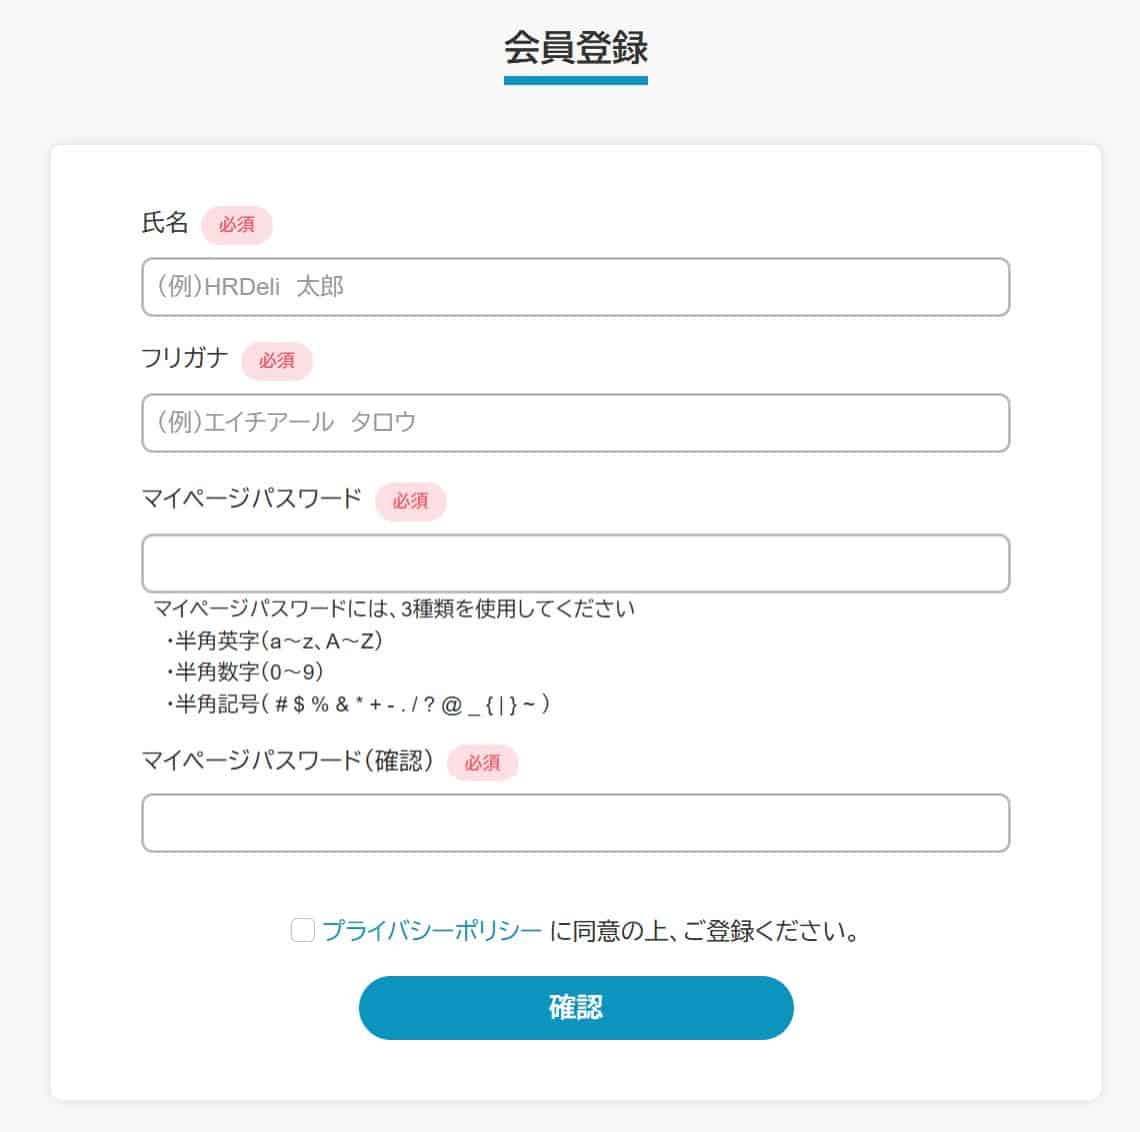Viewport: 1140px width, 1132px height.
Task: Open the プライバシーポリシー link
Action: (x=432, y=931)
